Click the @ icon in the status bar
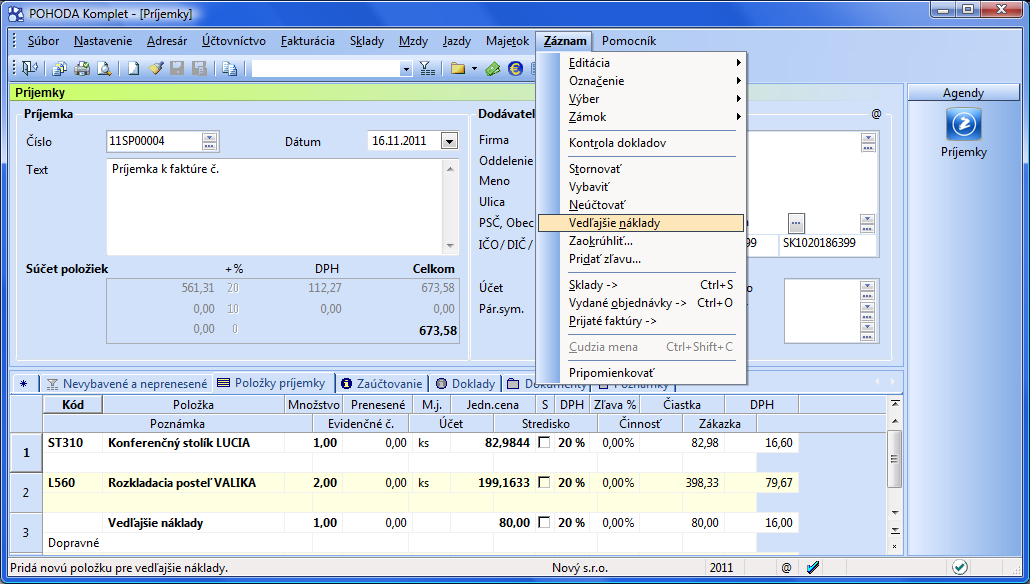 (x=786, y=568)
